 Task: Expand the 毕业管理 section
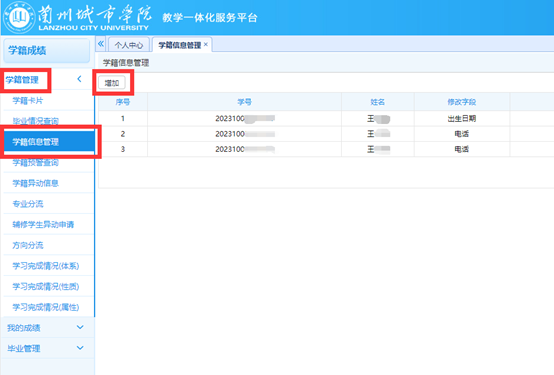(x=80, y=348)
